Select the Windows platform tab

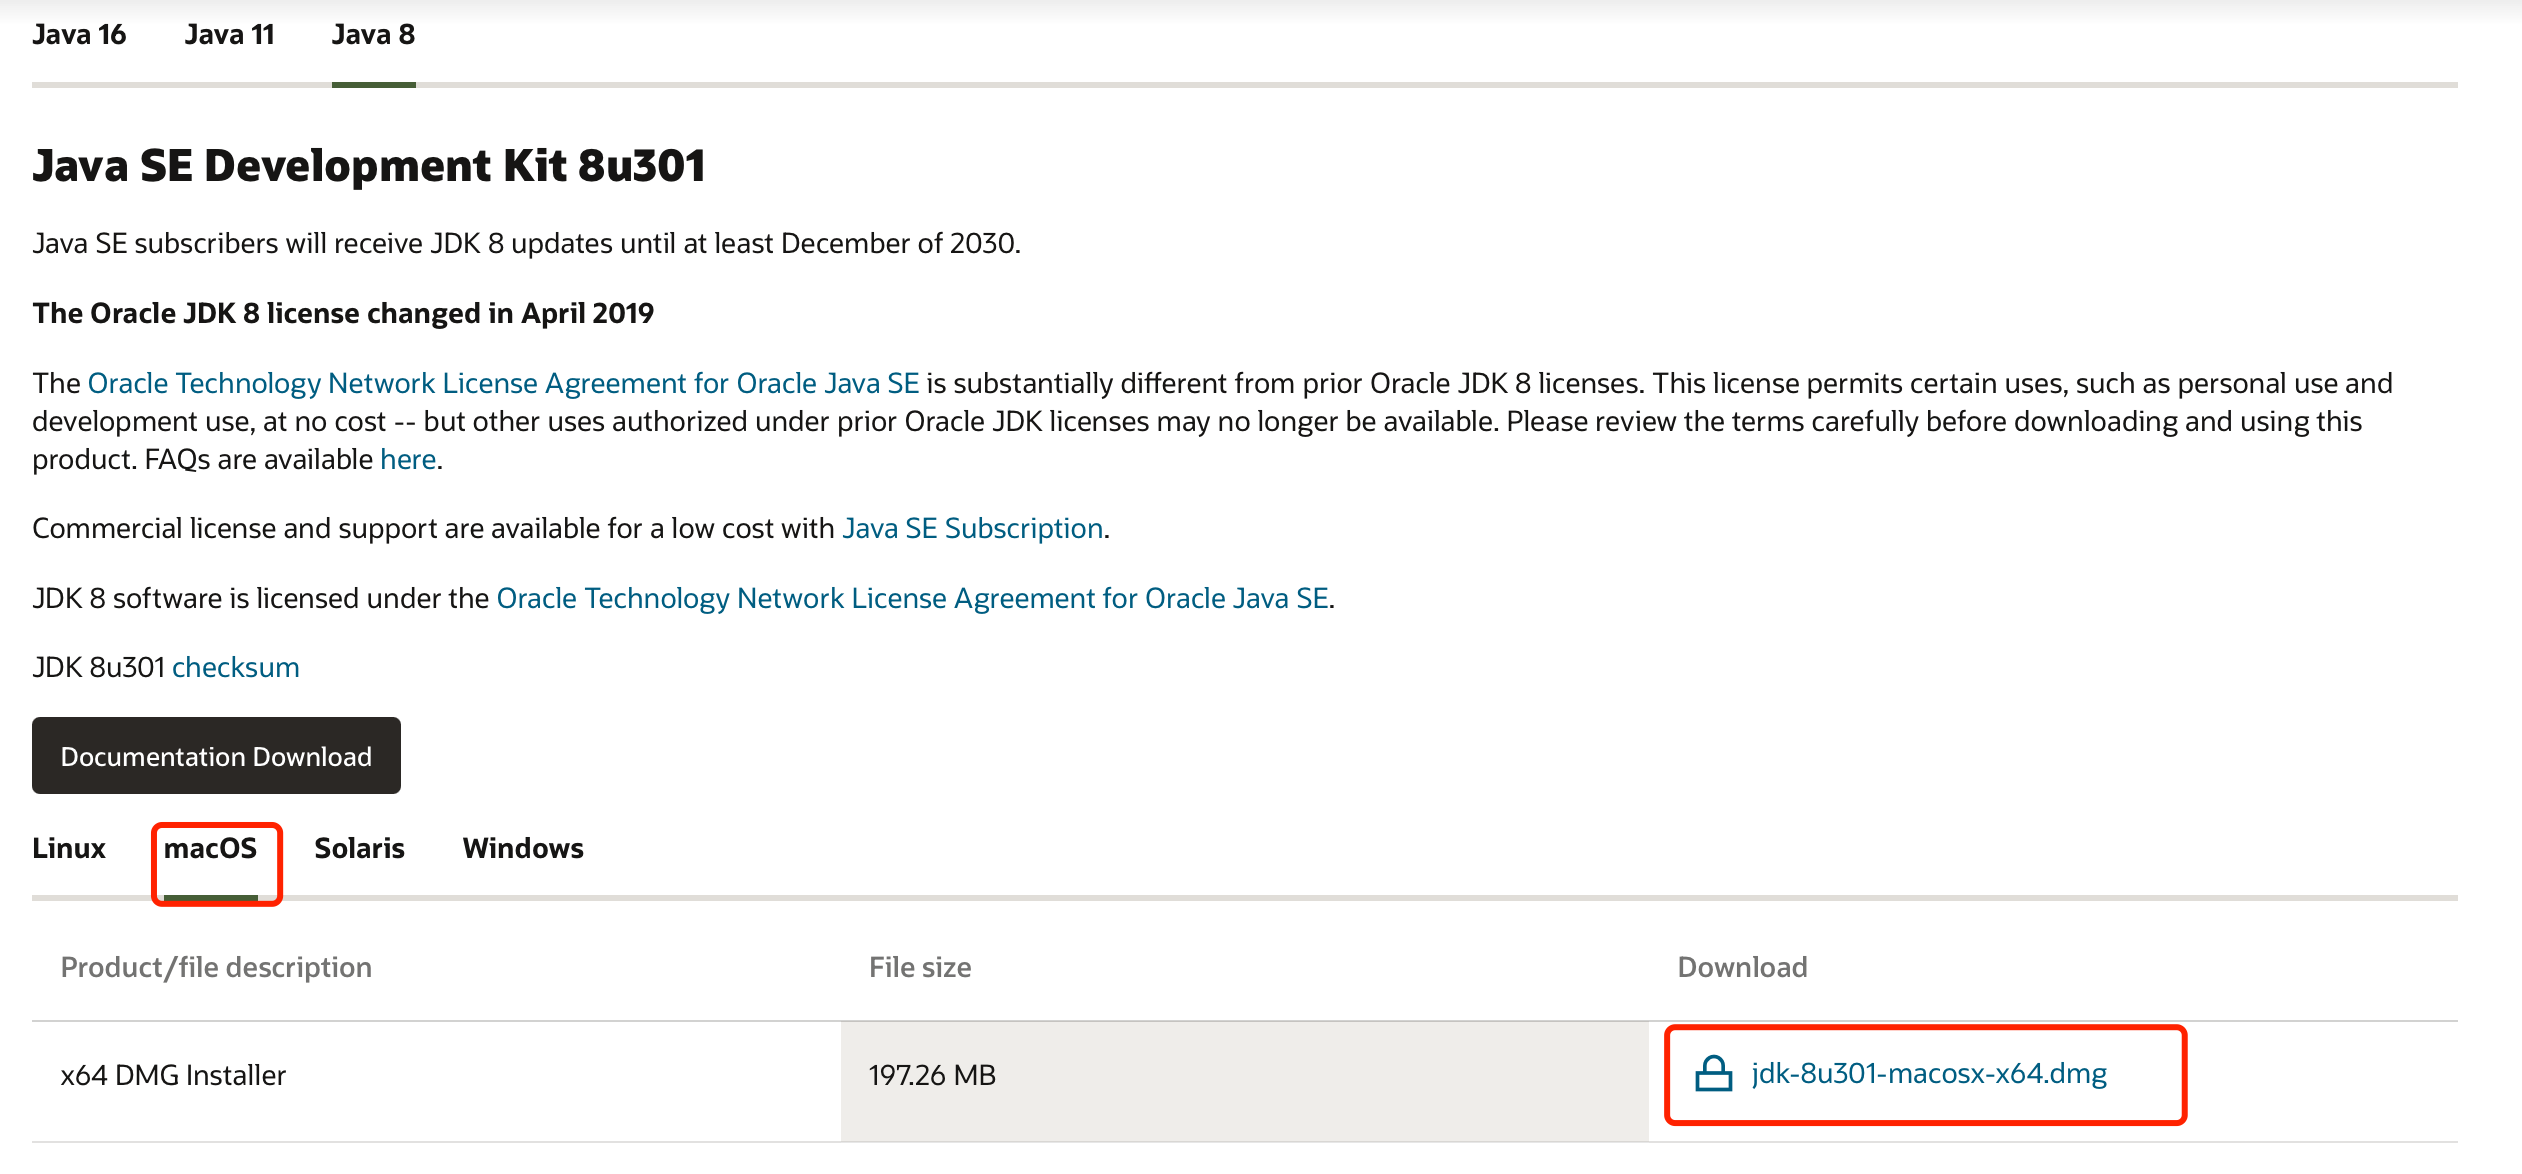coord(521,848)
